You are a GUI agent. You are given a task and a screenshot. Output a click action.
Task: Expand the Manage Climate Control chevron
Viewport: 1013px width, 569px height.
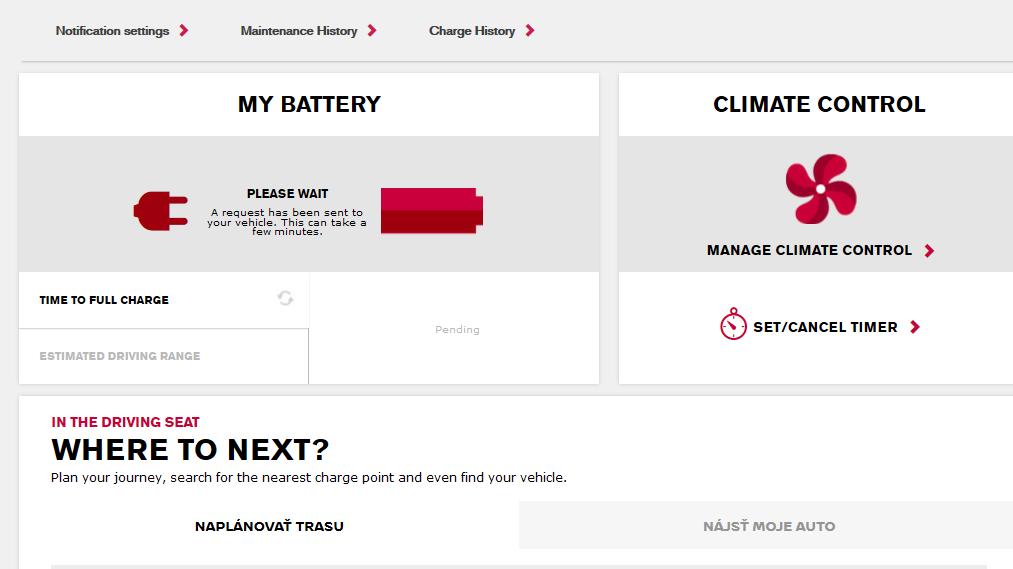[x=929, y=251]
